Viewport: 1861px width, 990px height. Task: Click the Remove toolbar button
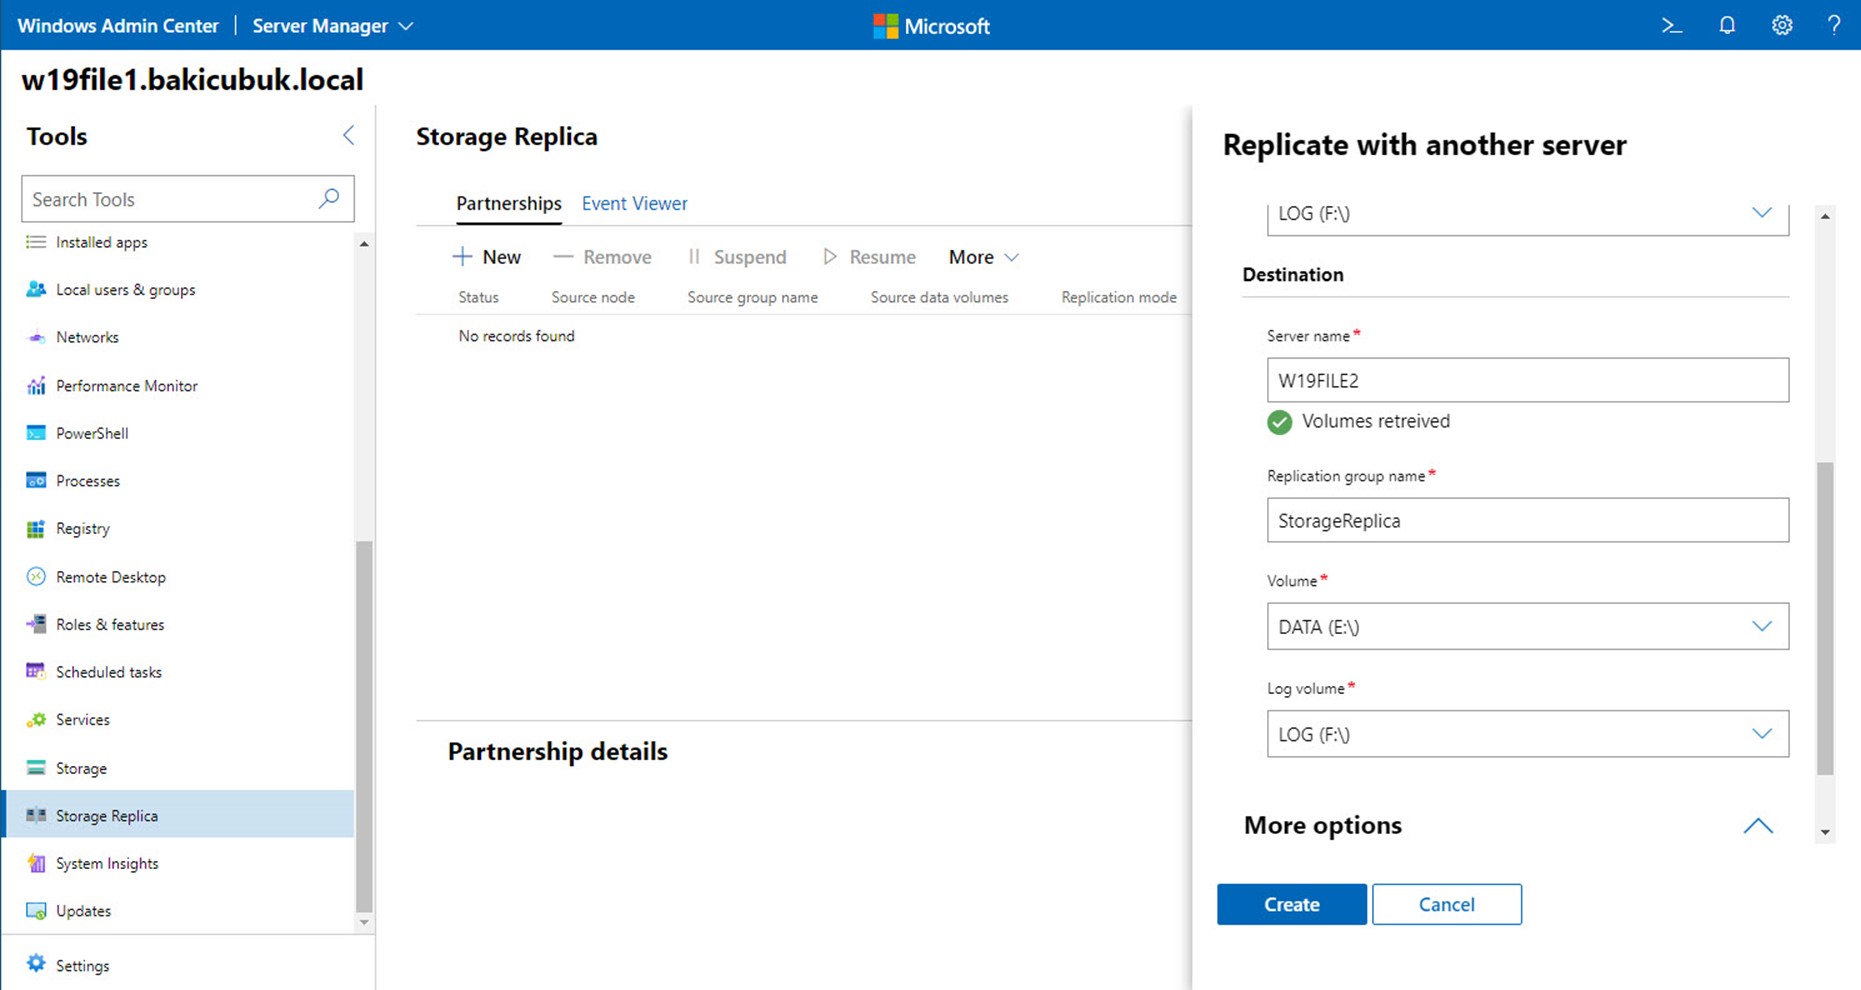click(602, 257)
